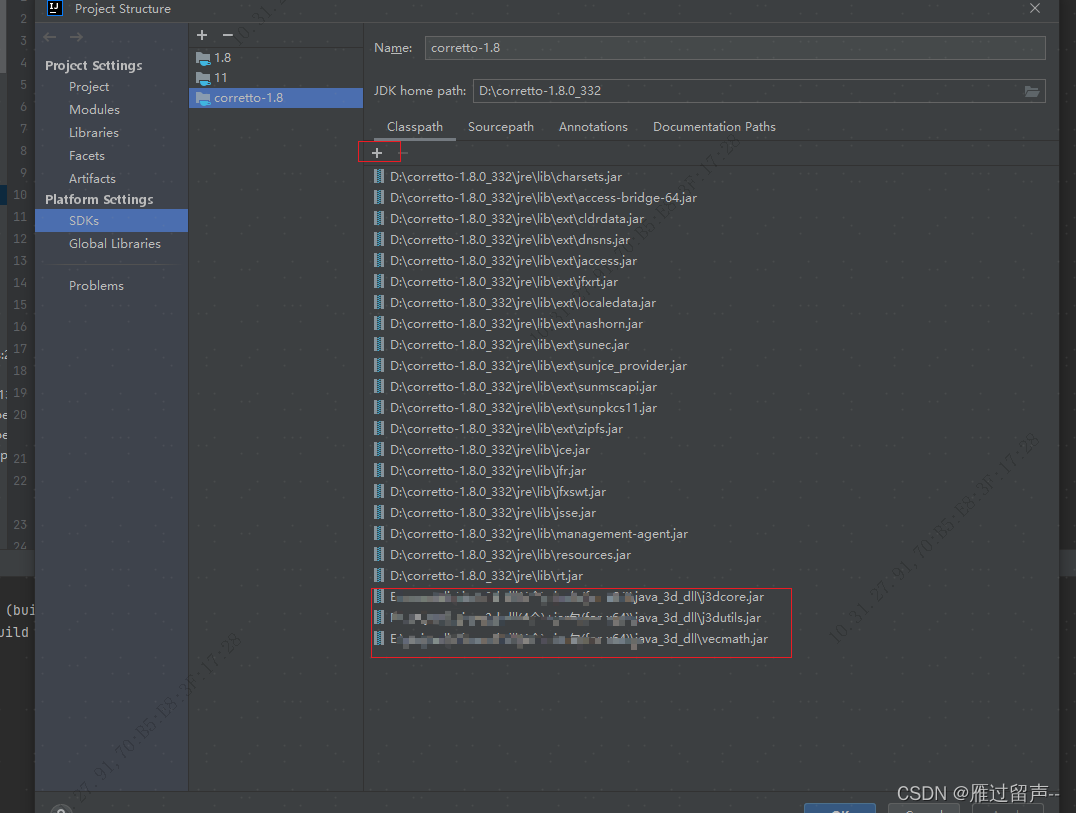Select the access-bridge-64.jar entry

click(x=711, y=198)
